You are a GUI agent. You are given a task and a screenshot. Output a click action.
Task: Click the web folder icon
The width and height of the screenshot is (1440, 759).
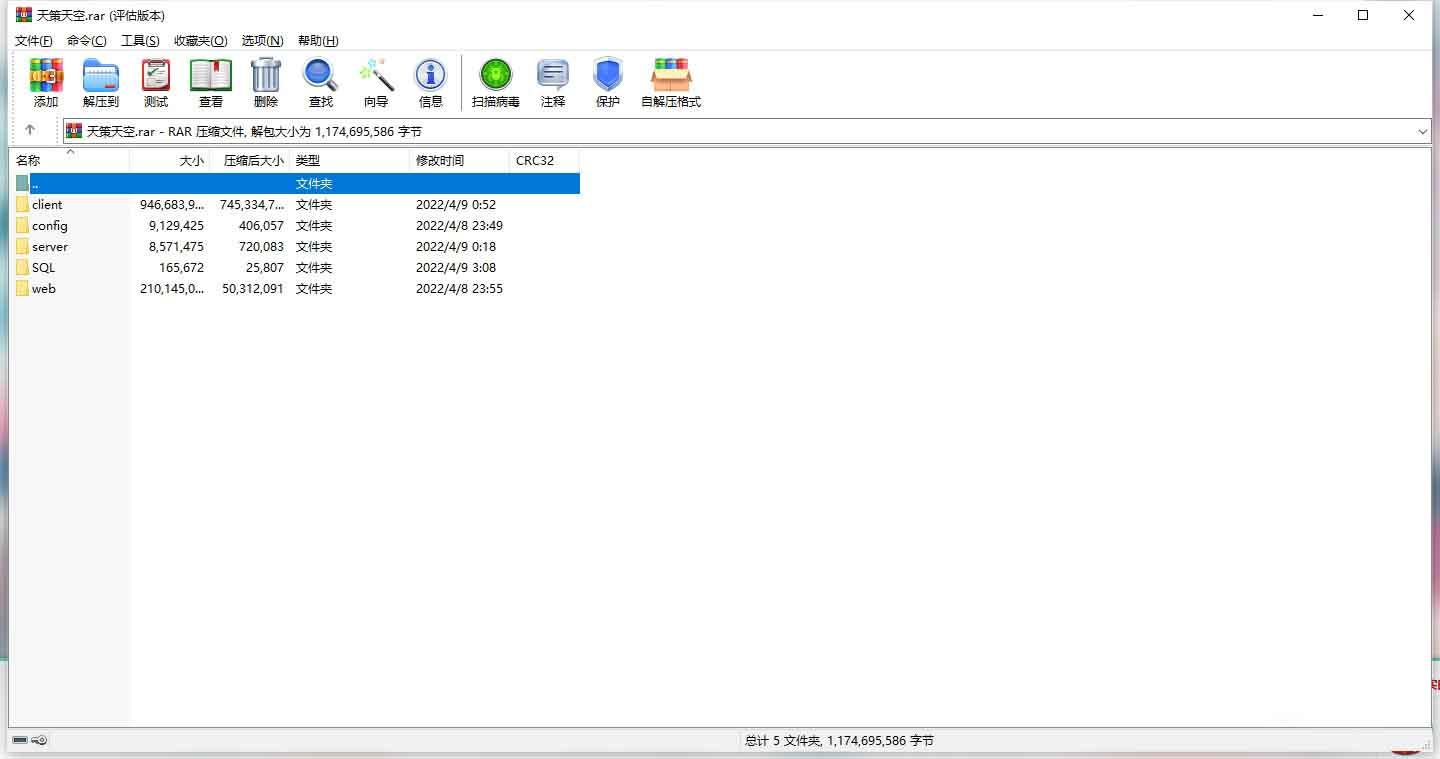tap(22, 288)
